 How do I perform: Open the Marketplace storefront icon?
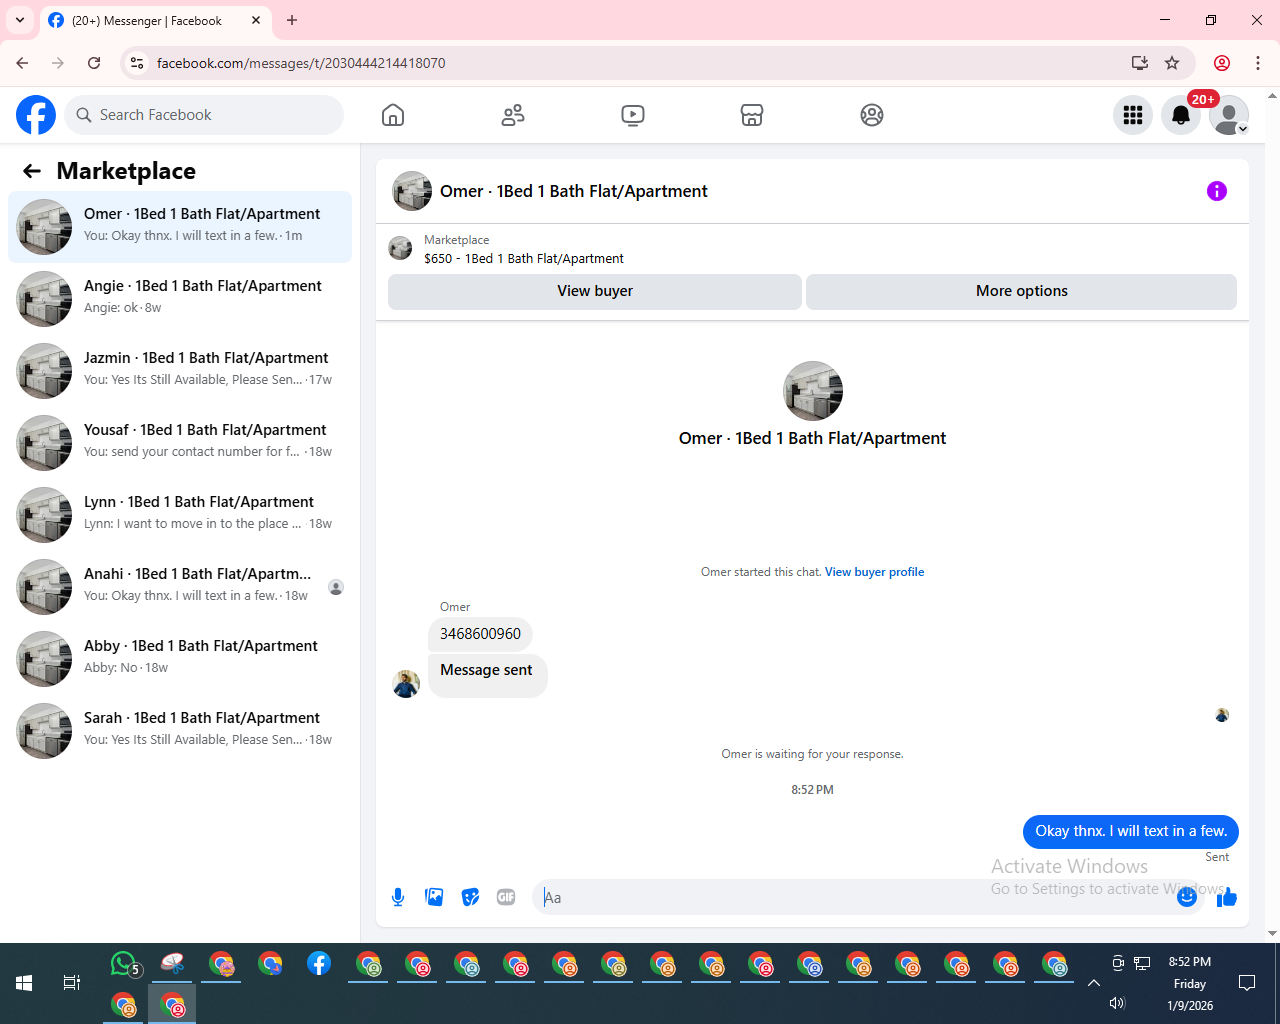pyautogui.click(x=752, y=115)
